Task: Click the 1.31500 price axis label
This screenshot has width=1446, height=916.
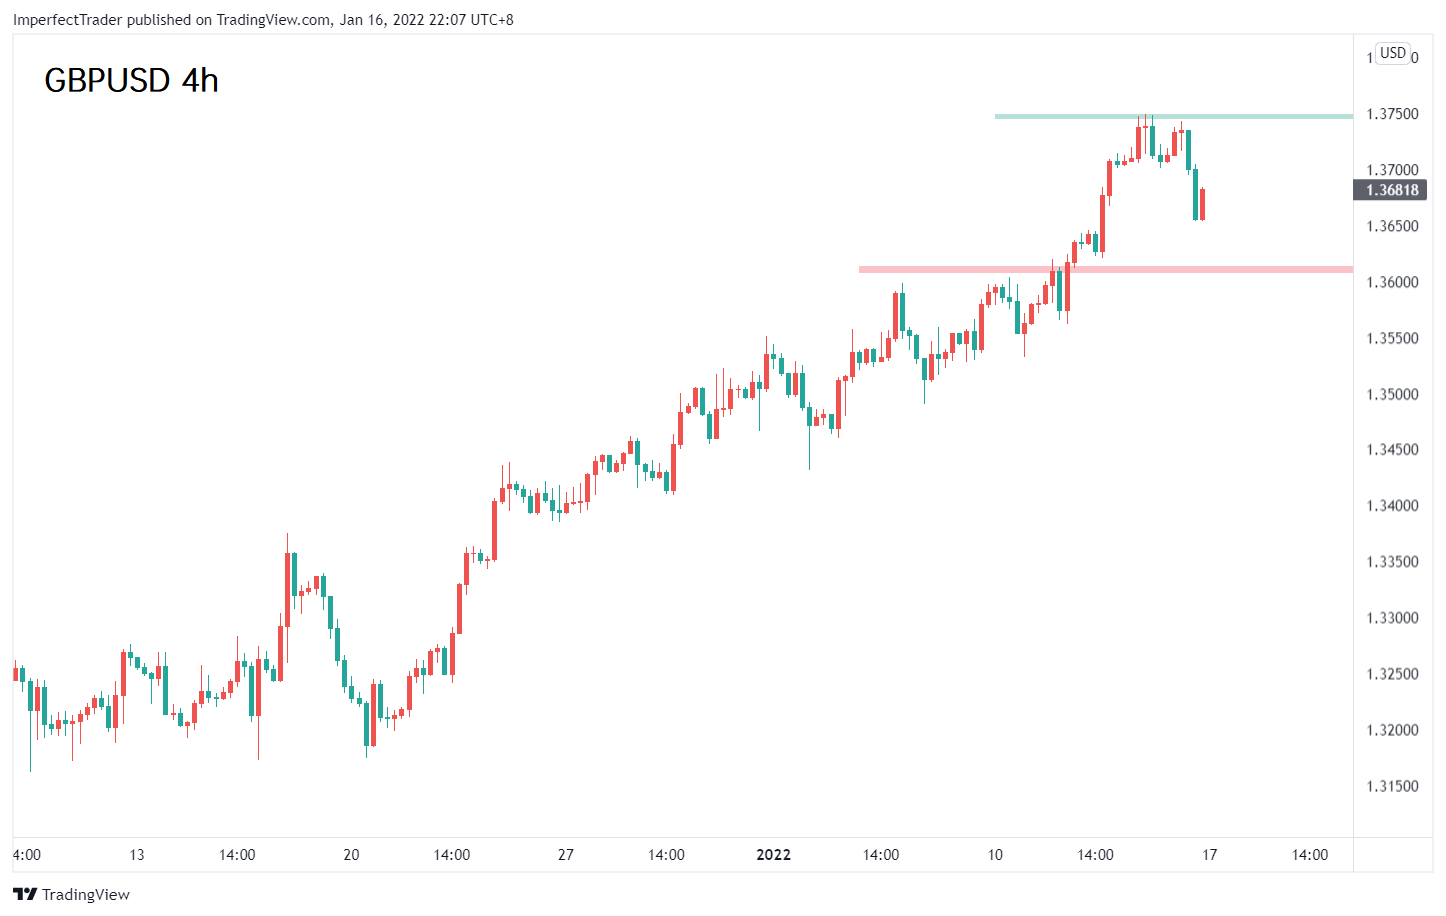Action: 1392,786
